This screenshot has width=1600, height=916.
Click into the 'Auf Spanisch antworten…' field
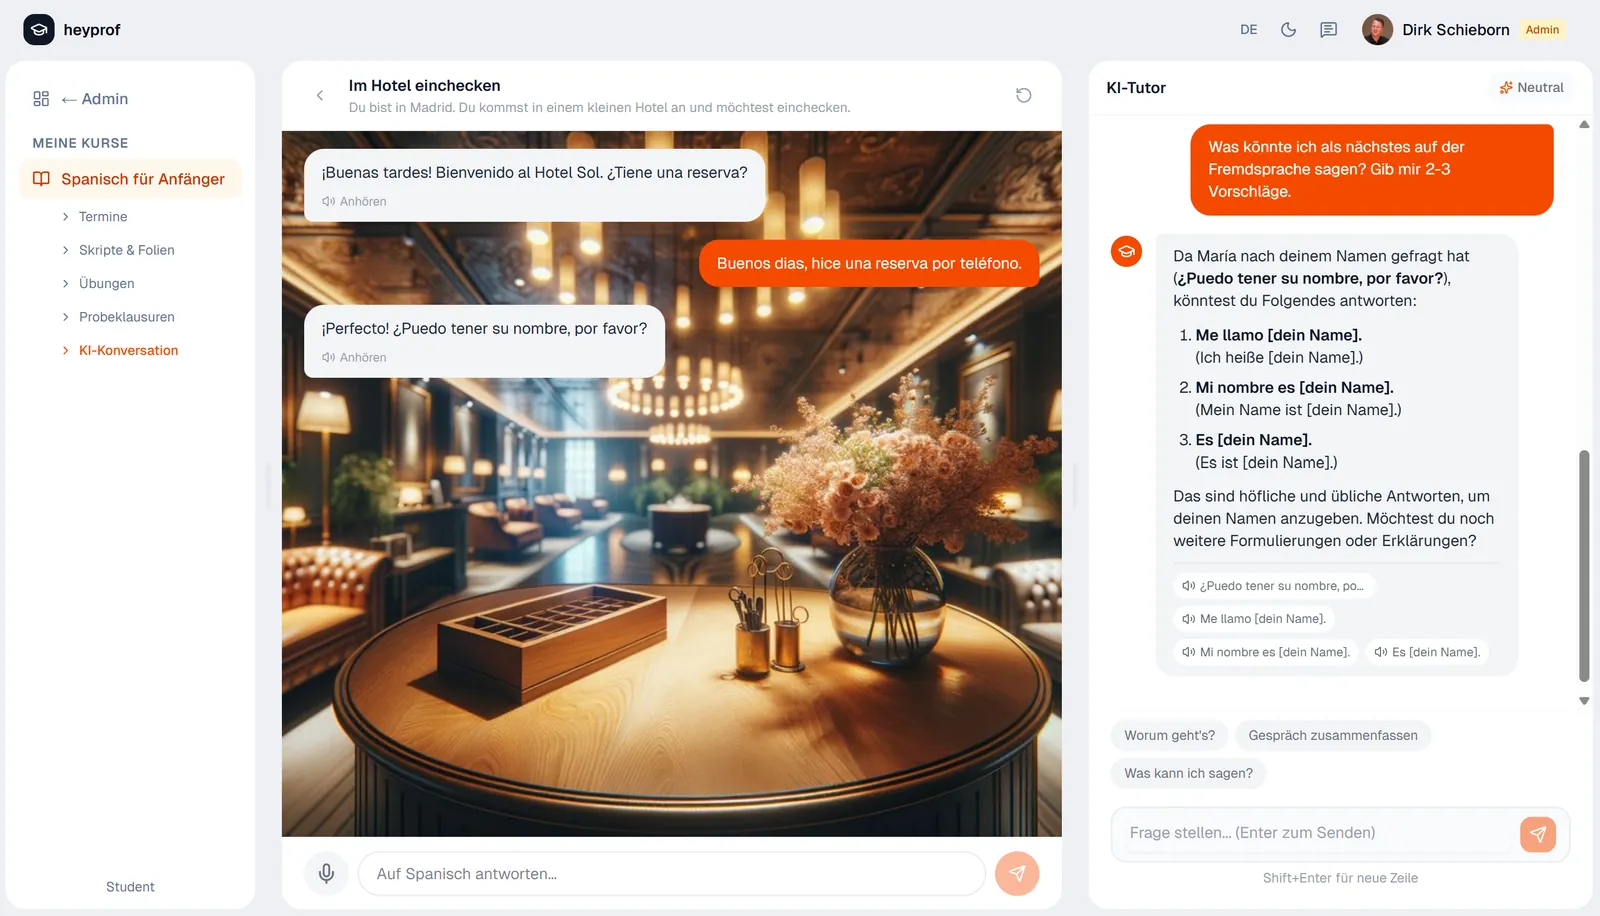[670, 874]
